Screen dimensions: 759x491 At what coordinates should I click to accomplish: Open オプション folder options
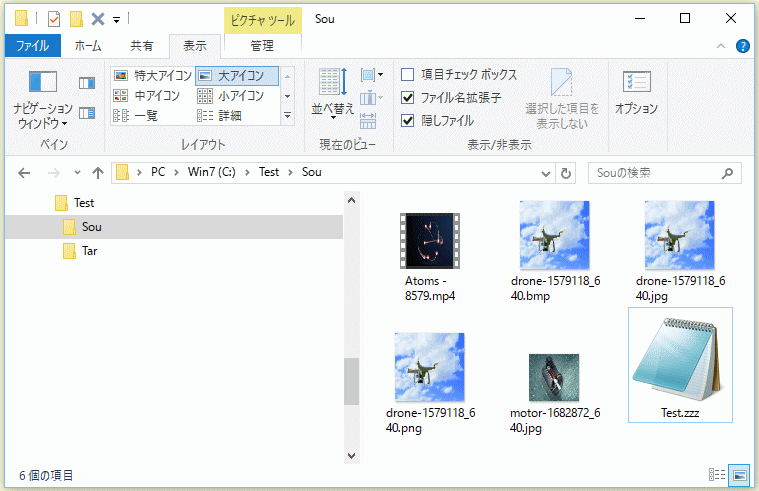(x=637, y=92)
